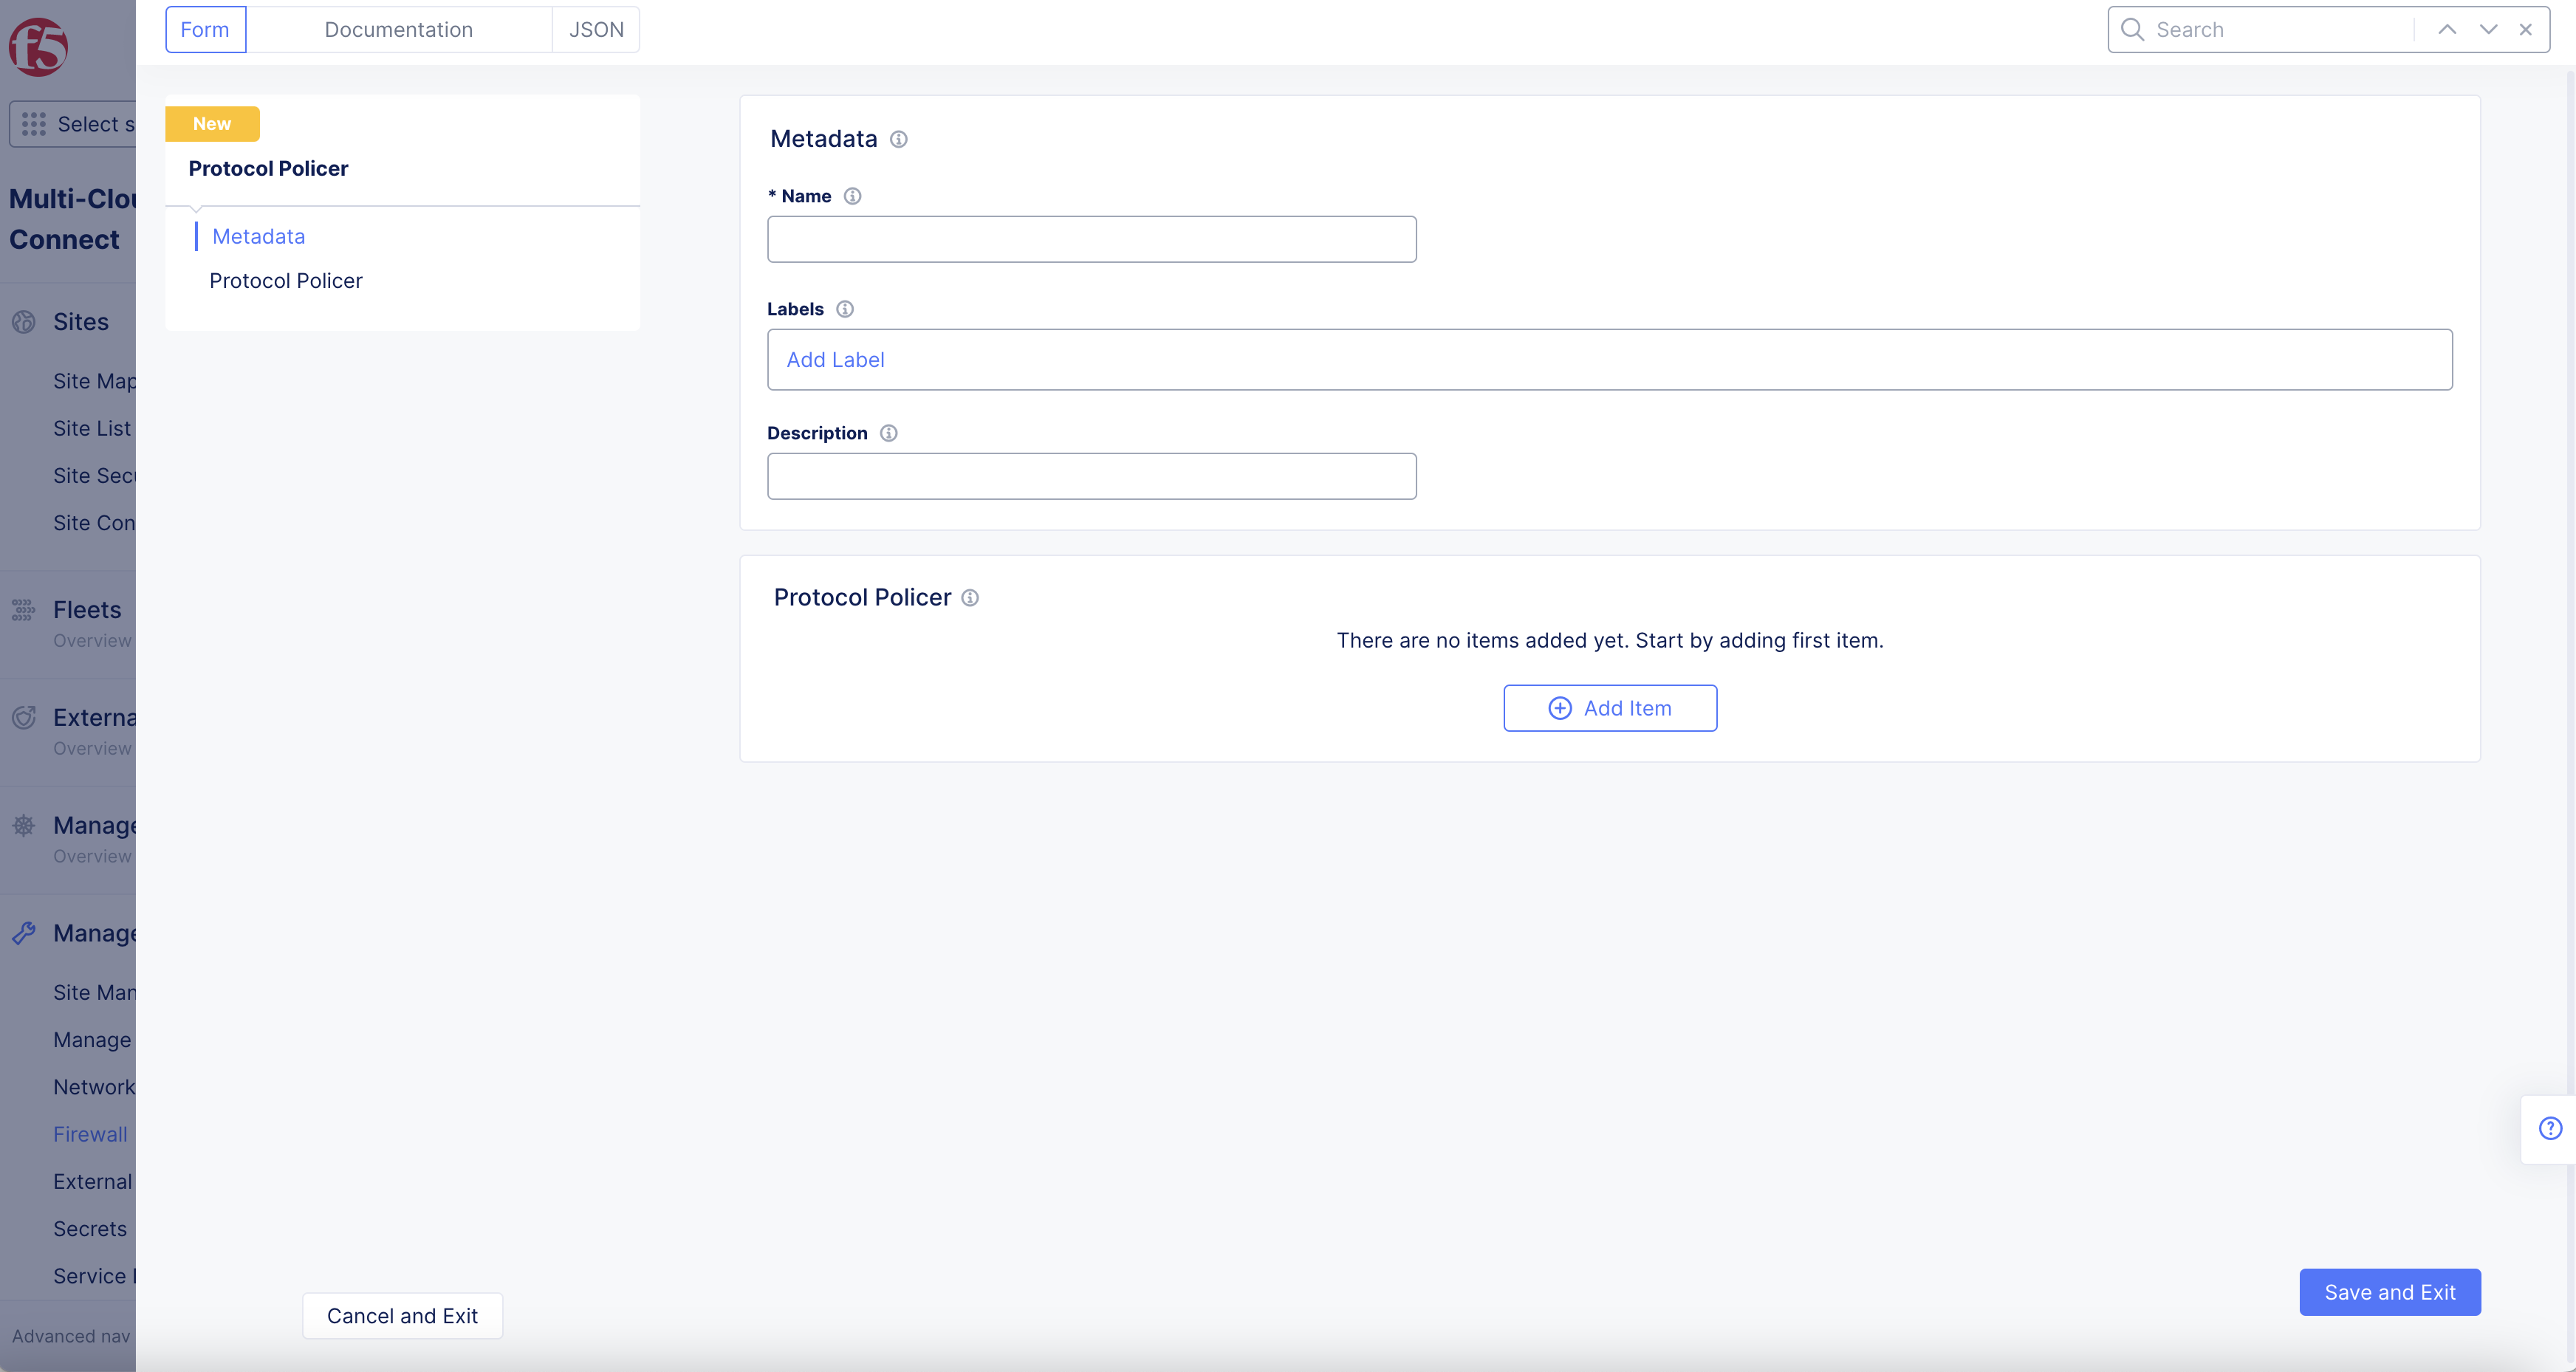Click the Add Item button

tap(1610, 708)
